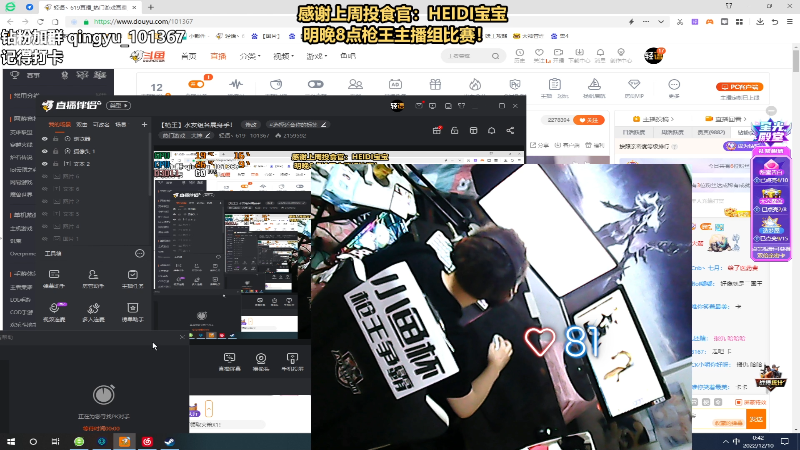
Task: Click the flame icon in room toolbar
Action: [x=475, y=84]
